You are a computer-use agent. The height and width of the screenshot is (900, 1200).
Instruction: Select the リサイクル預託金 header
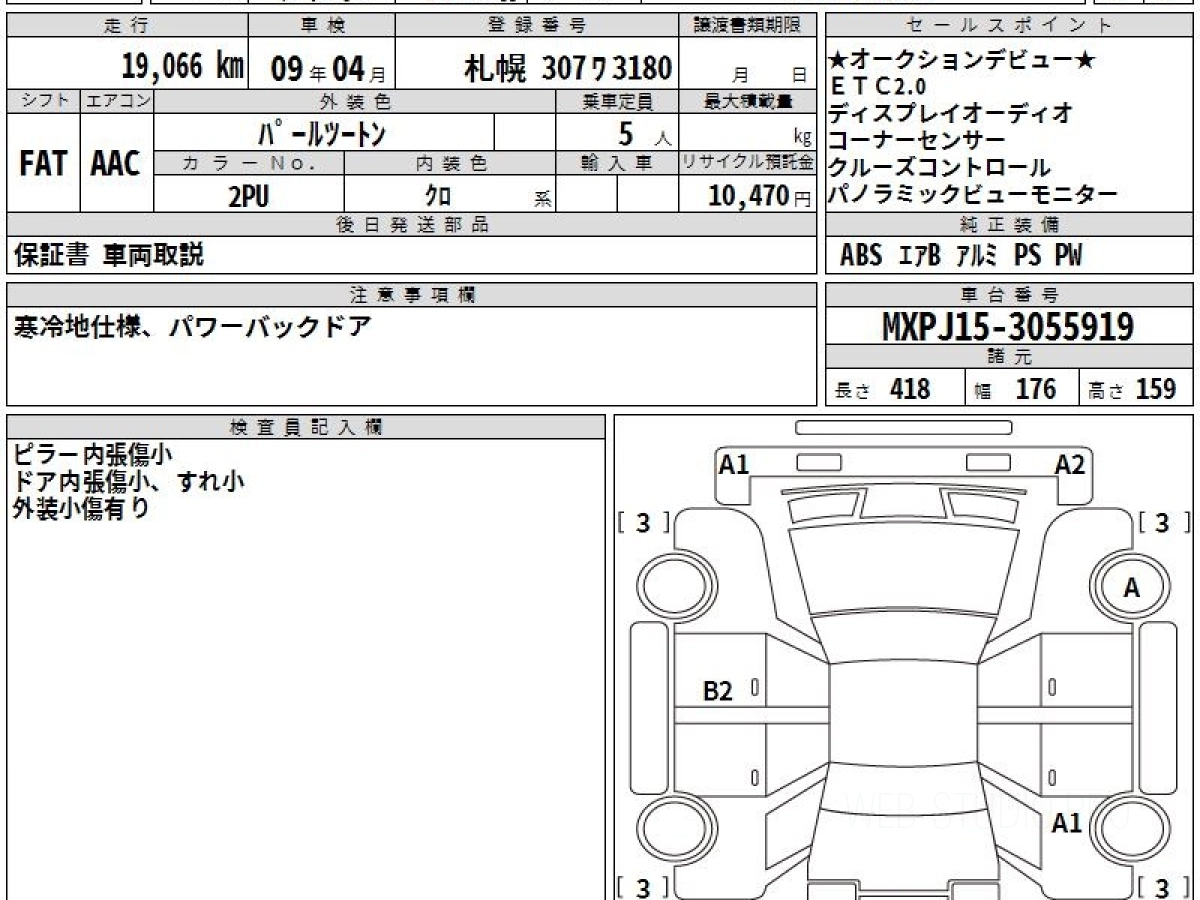[x=749, y=163]
